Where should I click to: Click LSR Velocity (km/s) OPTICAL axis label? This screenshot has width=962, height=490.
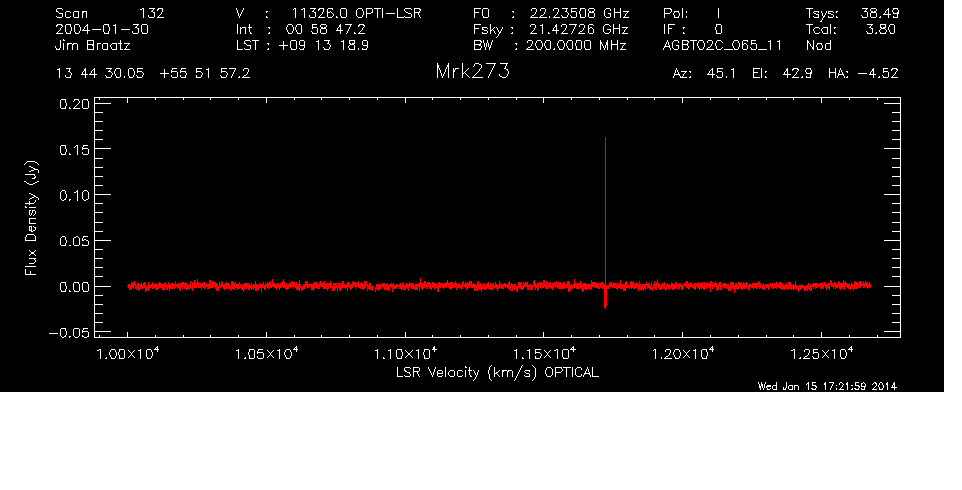click(497, 372)
